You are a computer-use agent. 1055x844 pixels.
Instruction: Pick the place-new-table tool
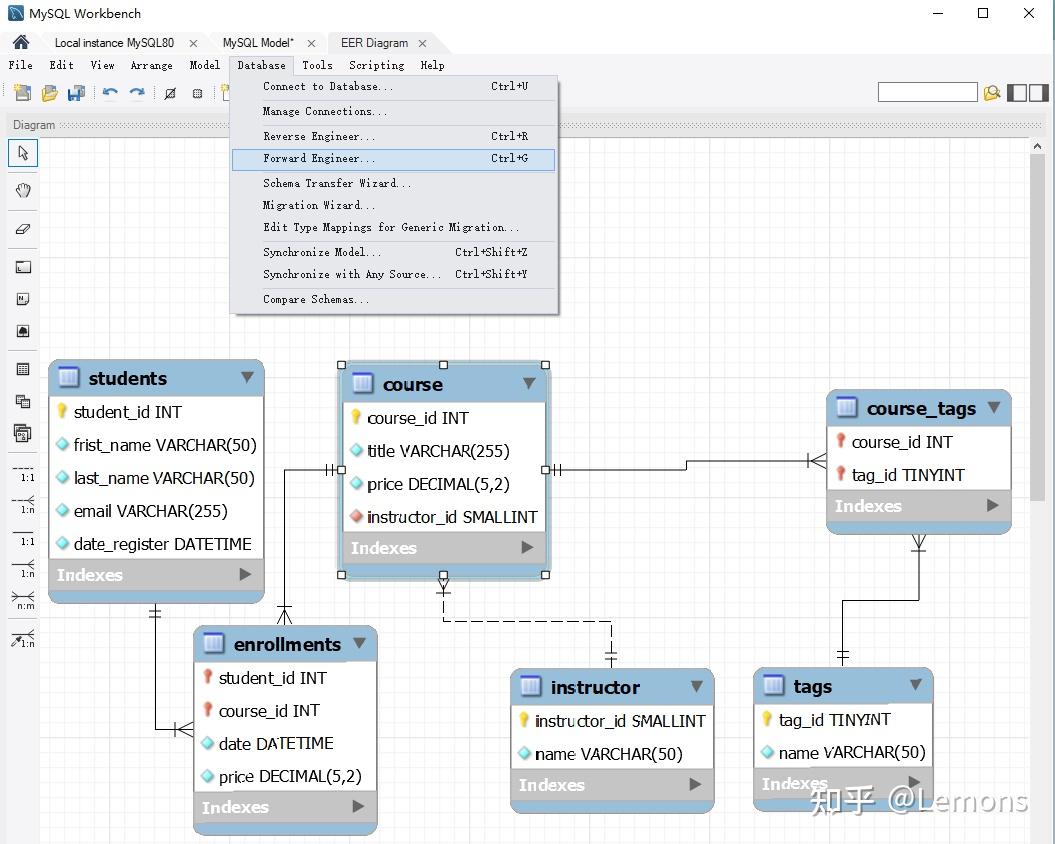click(x=22, y=365)
